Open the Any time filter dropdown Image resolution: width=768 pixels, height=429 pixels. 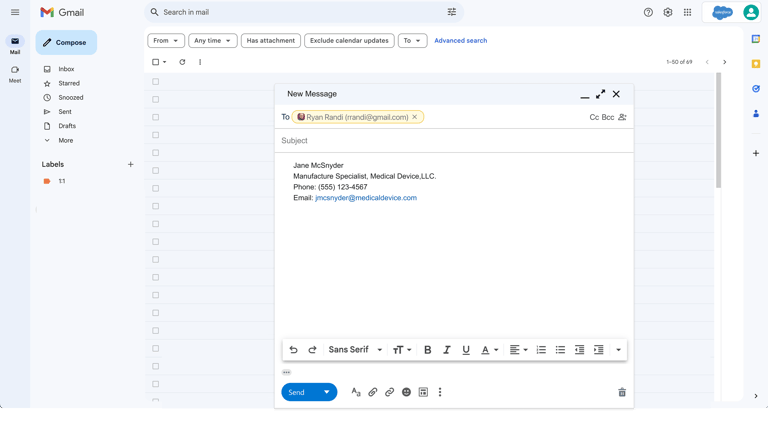[x=213, y=41]
